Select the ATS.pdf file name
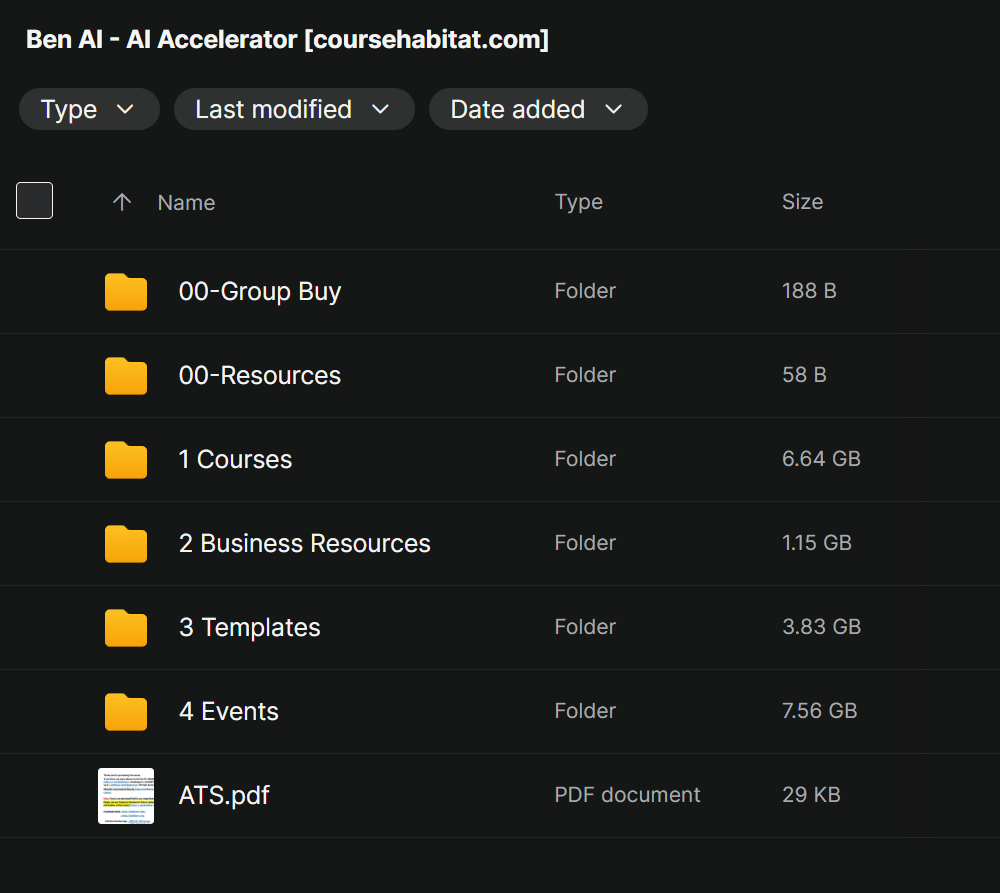1000x893 pixels. (x=224, y=796)
